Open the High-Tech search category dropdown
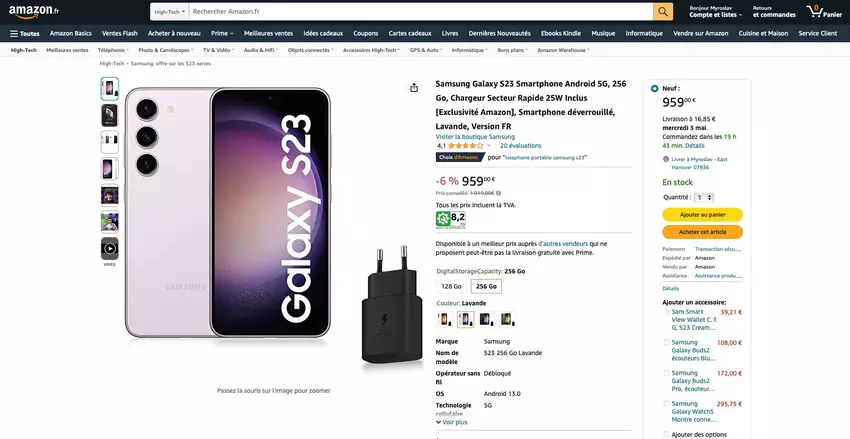850x439 pixels. coord(168,11)
